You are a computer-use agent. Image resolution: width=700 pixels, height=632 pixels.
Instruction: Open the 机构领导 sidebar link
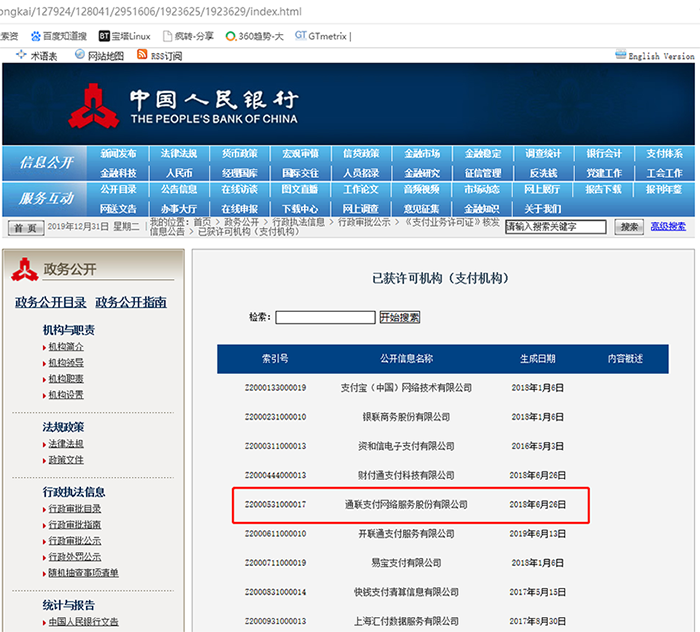coord(66,363)
